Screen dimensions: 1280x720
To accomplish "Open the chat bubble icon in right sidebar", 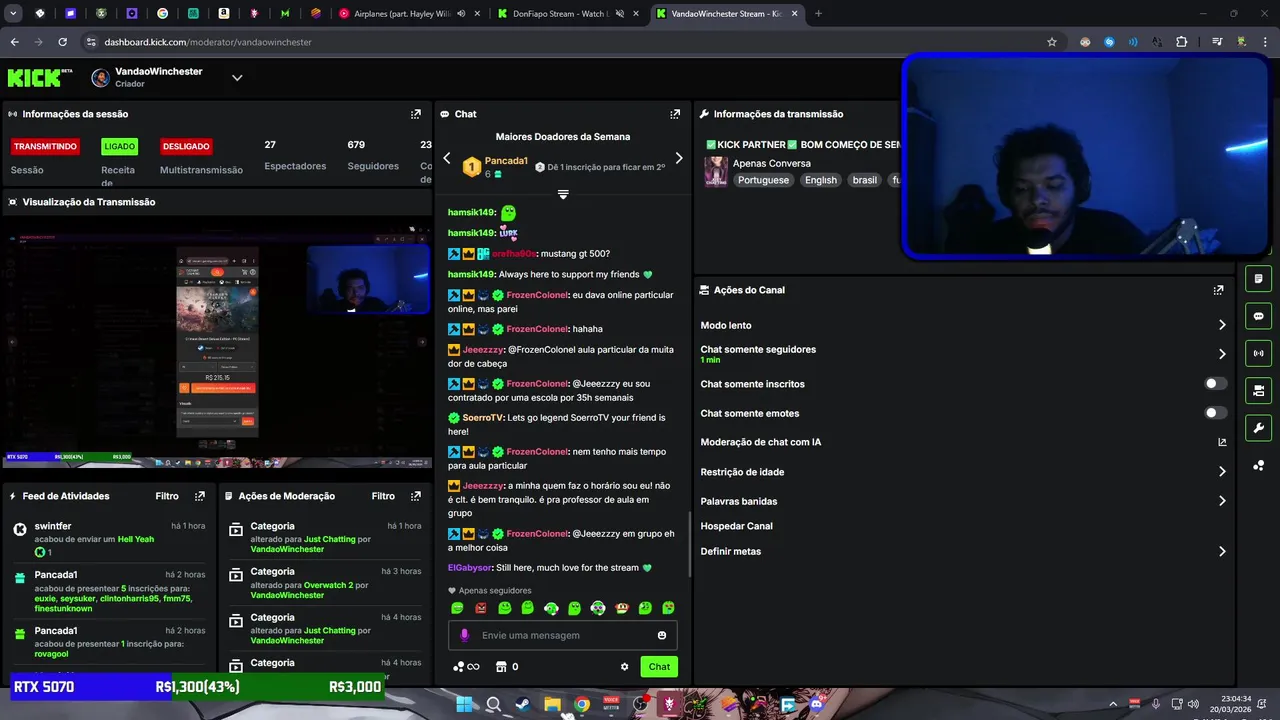I will coord(1258,316).
